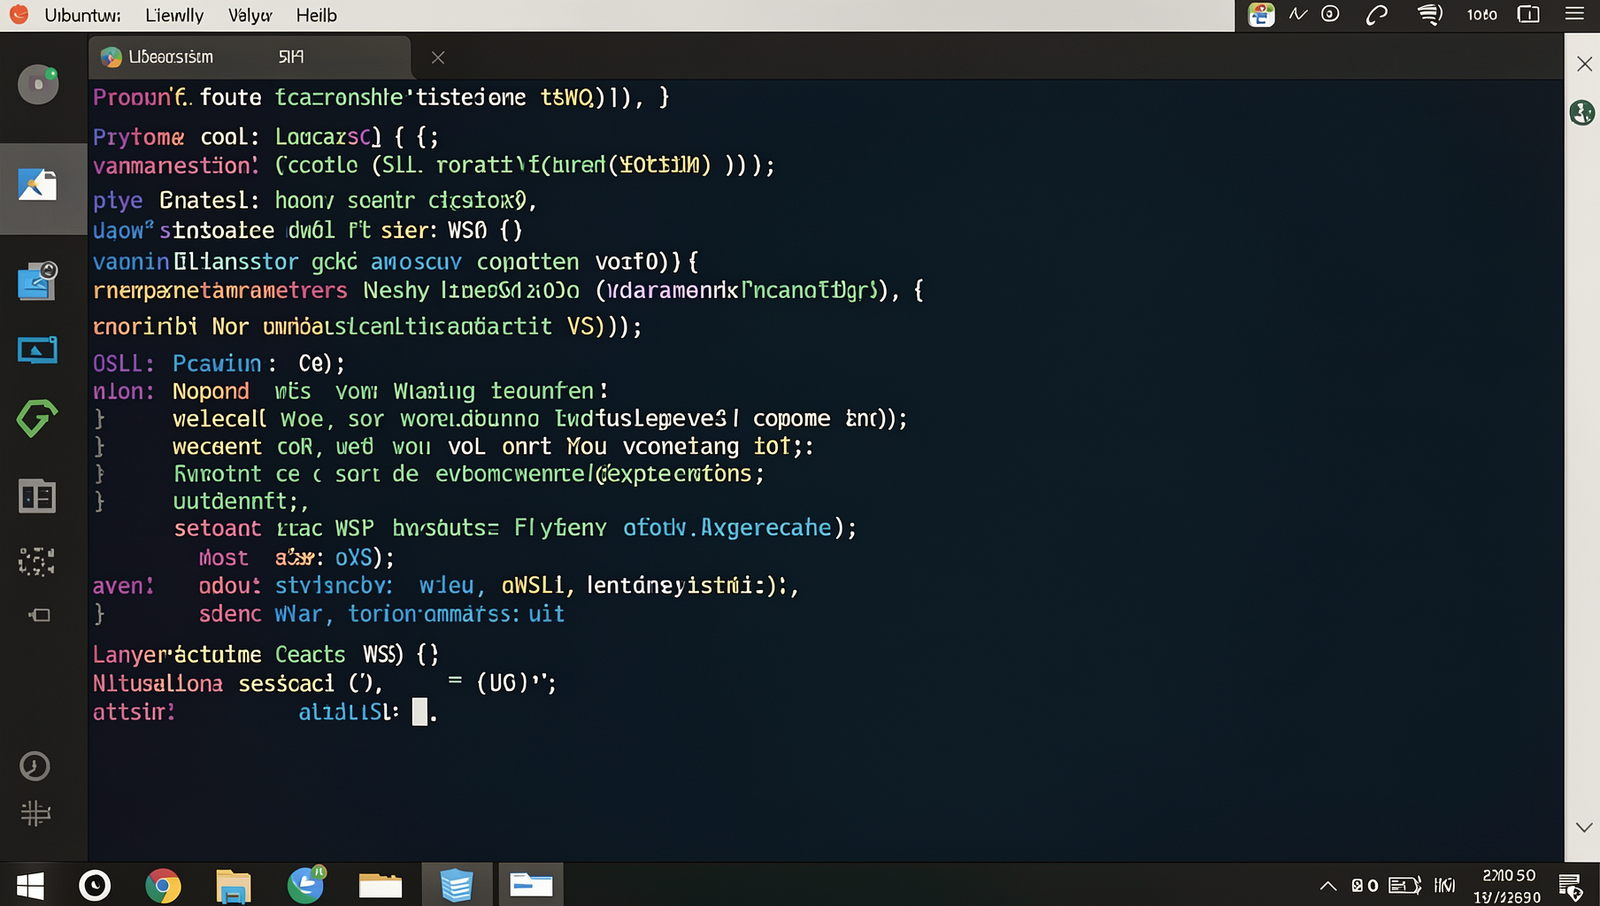Open the Liewlly menu
The height and width of the screenshot is (906, 1600).
click(x=174, y=15)
